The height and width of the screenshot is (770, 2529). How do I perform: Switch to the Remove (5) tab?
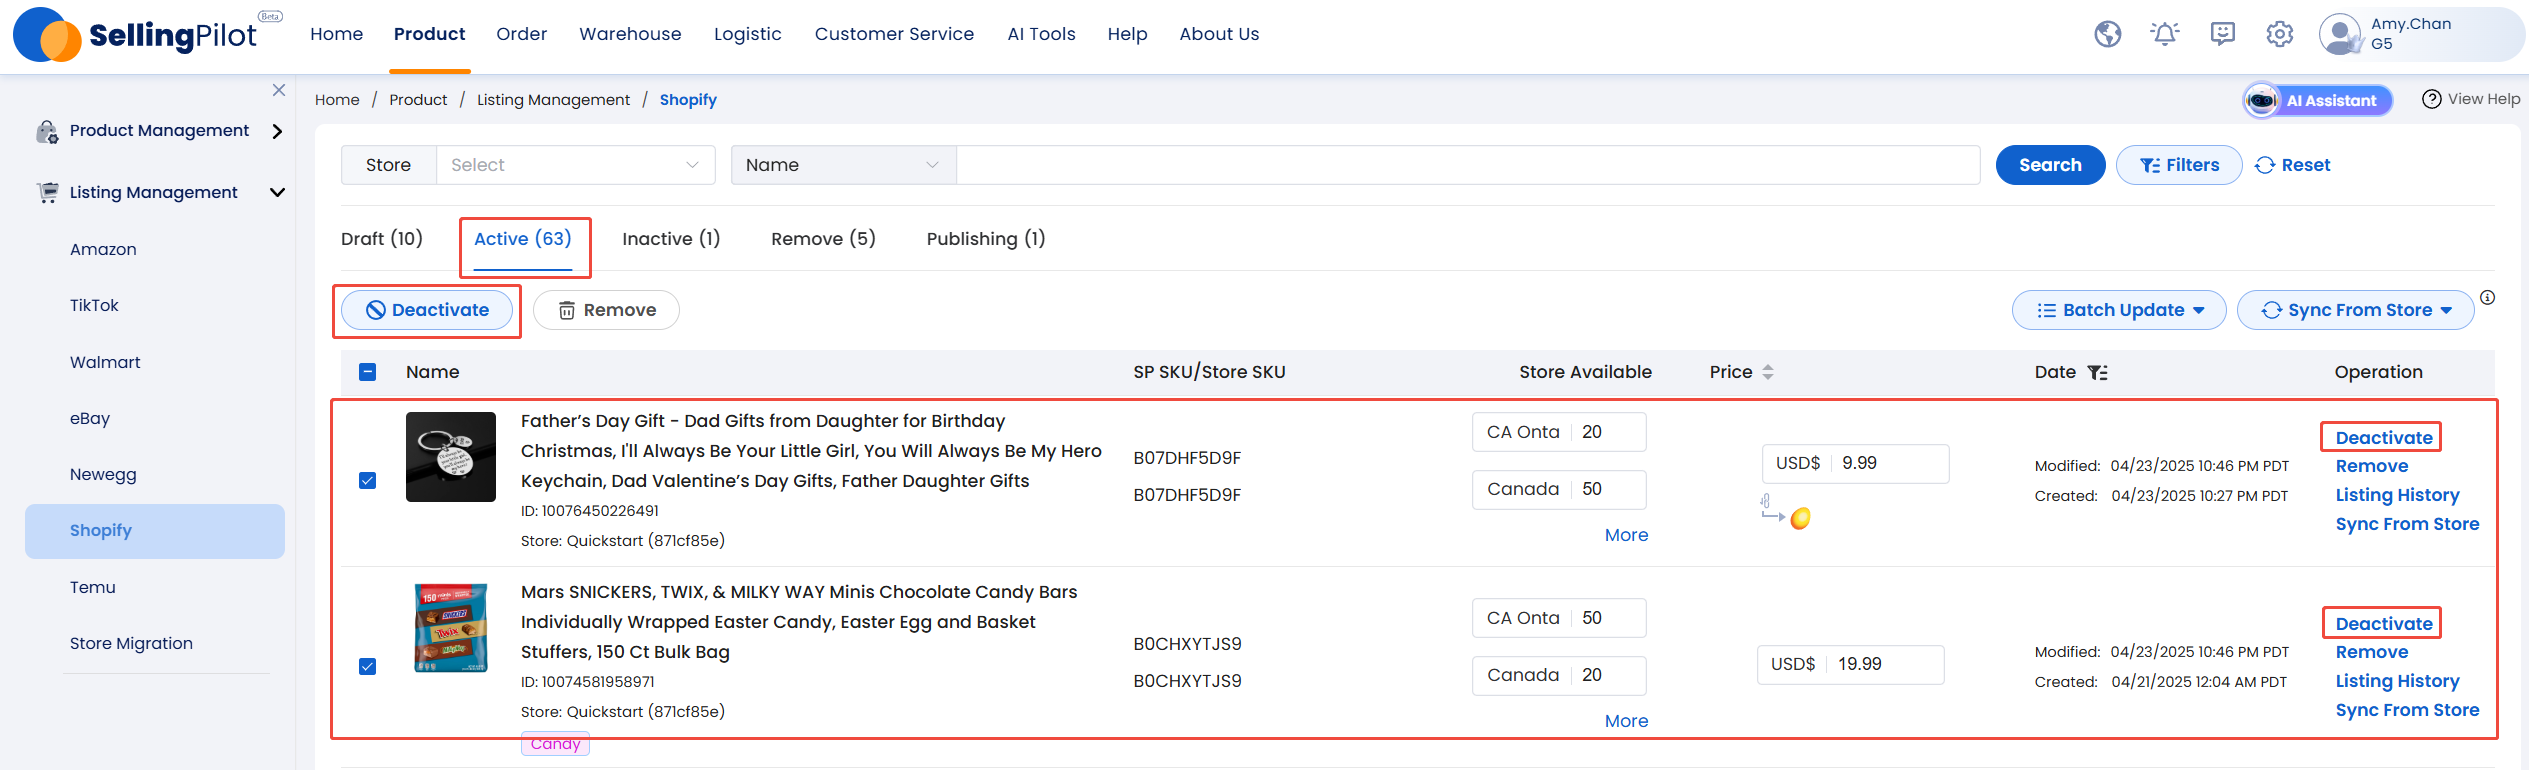(x=823, y=239)
